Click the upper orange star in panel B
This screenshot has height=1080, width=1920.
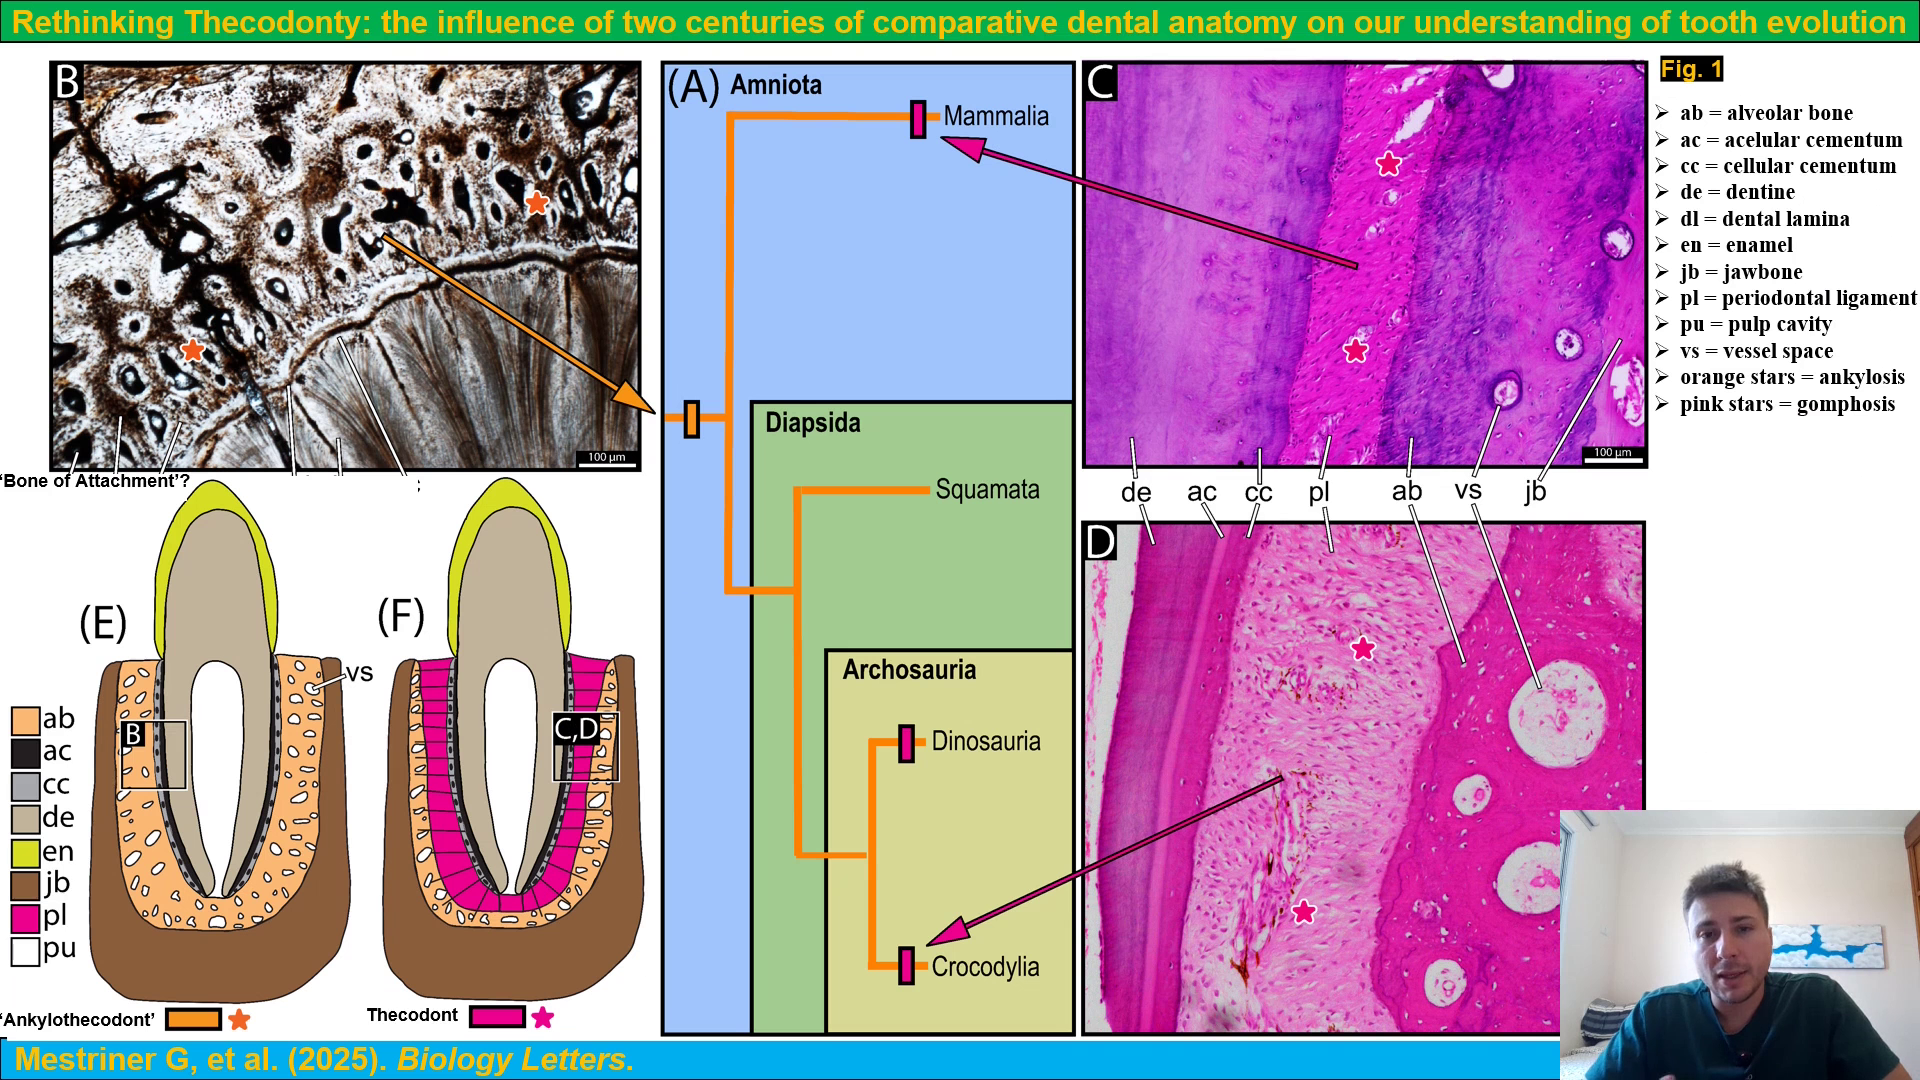(x=537, y=203)
